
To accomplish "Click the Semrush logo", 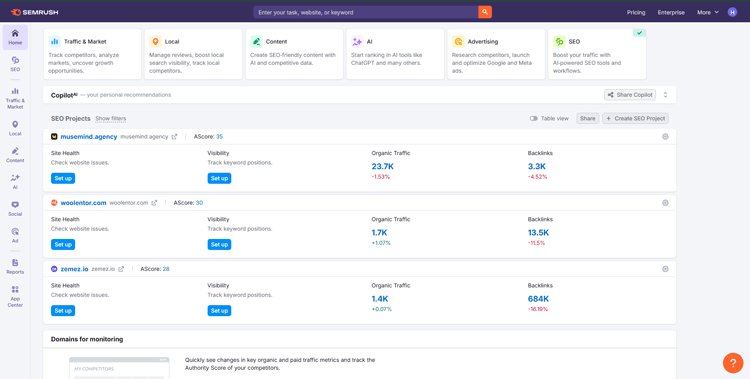I will [x=34, y=12].
